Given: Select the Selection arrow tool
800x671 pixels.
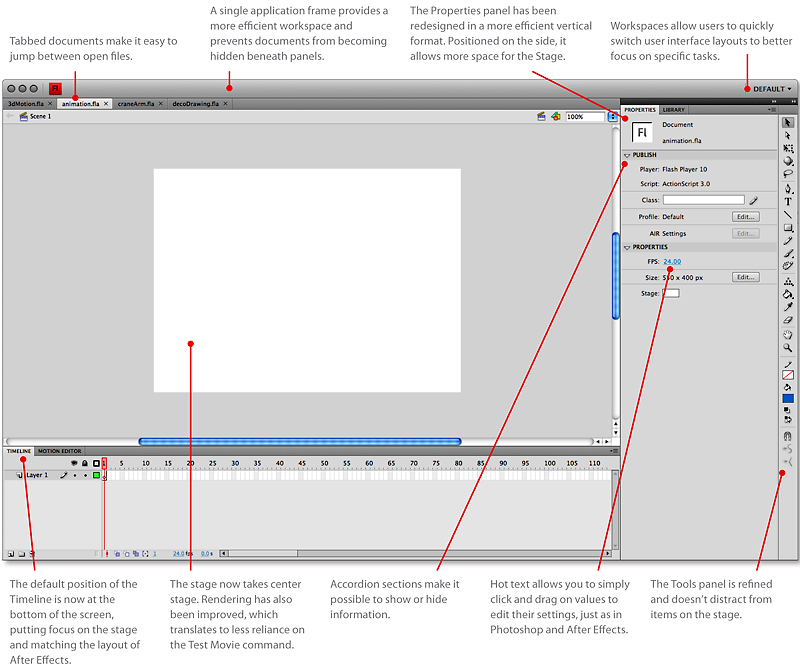Looking at the screenshot, I should pyautogui.click(x=789, y=123).
